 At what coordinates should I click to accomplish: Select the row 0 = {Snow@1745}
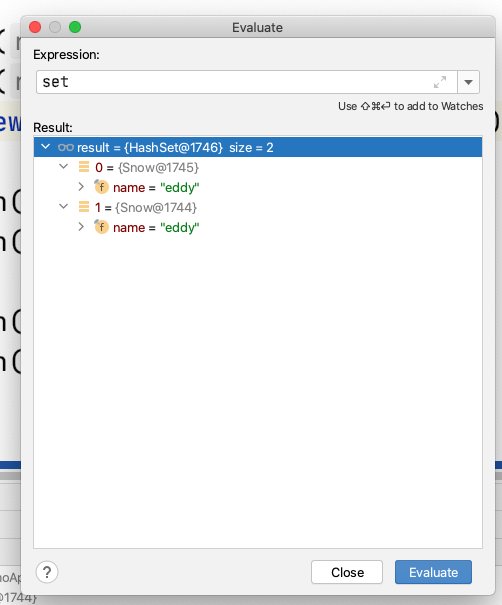tap(258, 167)
